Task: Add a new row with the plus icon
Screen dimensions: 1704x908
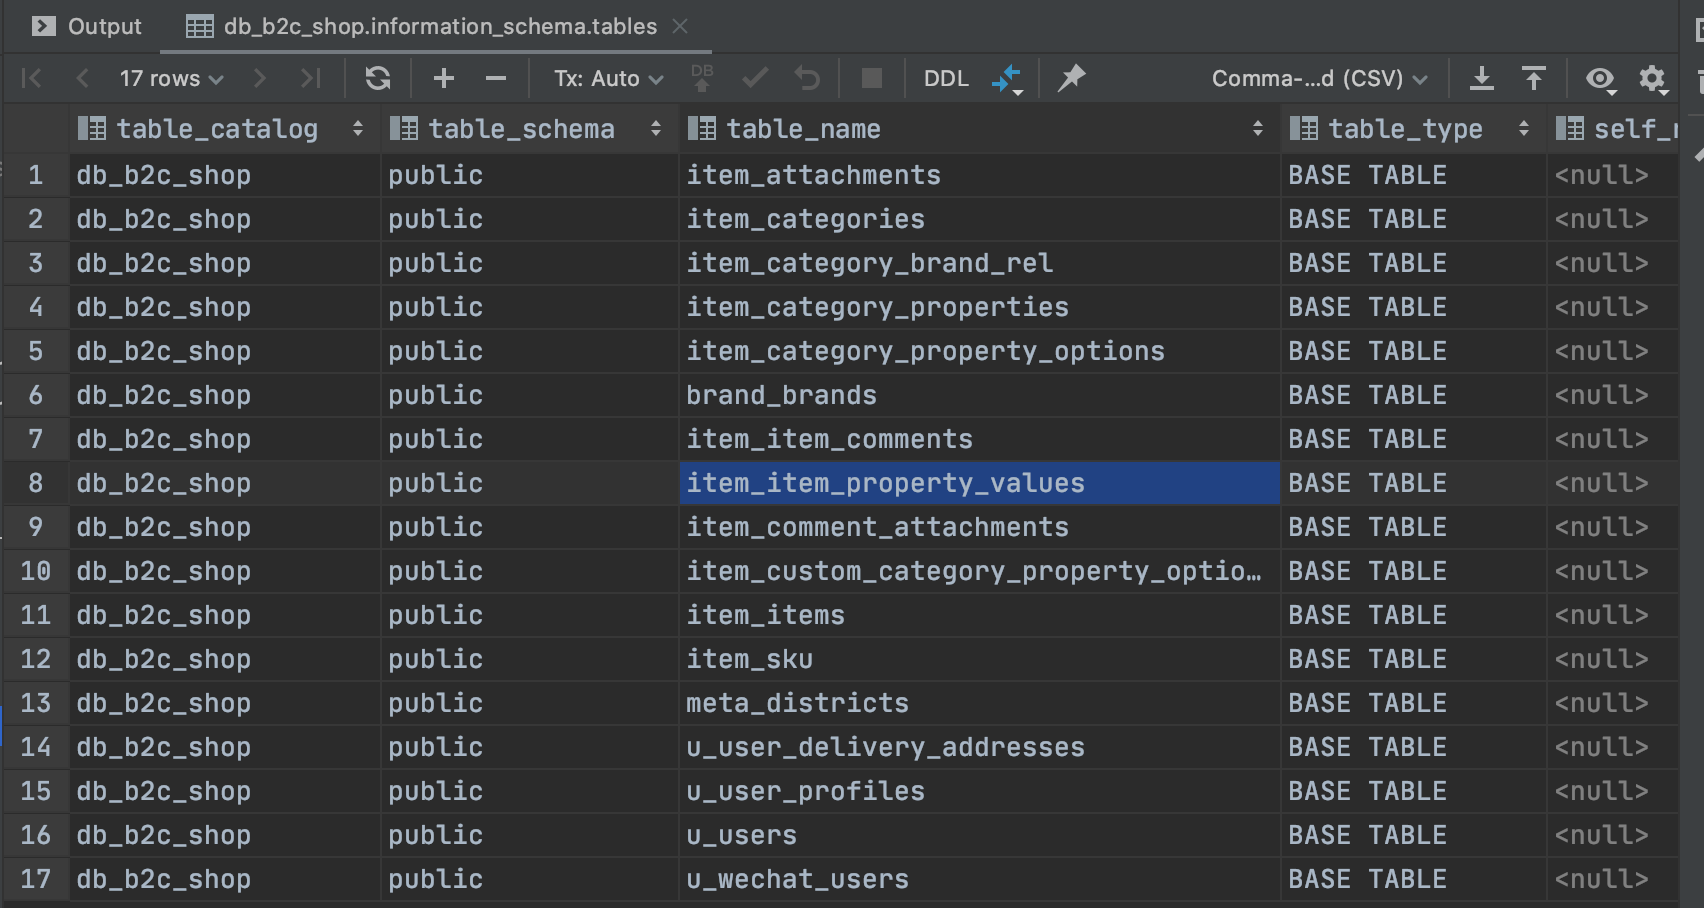Action: (444, 78)
